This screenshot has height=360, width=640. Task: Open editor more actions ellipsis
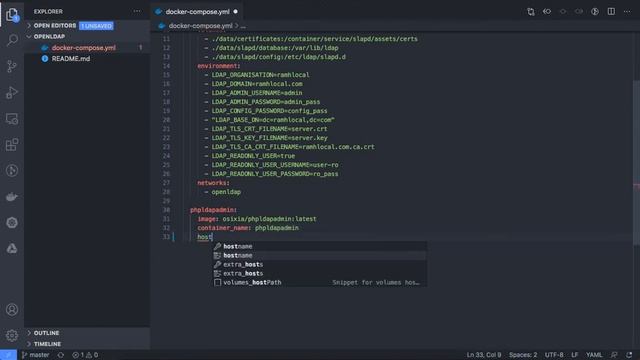627,11
